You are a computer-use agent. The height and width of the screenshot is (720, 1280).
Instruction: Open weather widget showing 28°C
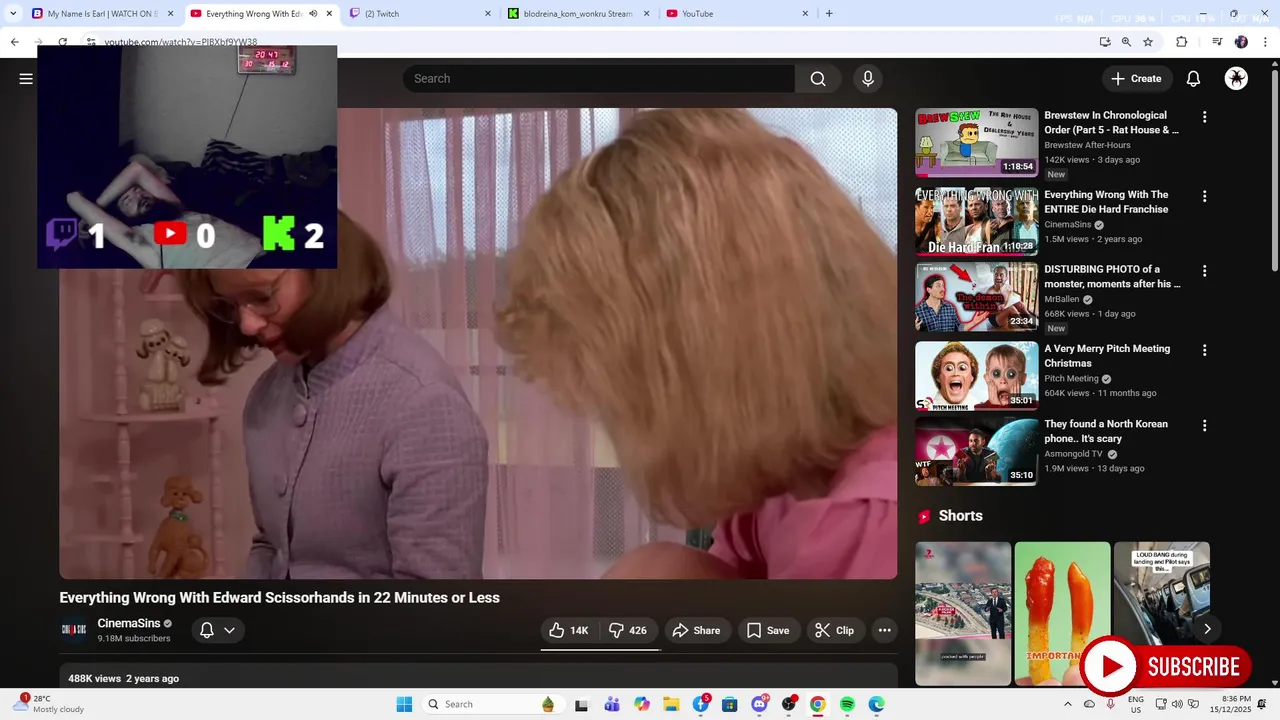tap(50, 704)
